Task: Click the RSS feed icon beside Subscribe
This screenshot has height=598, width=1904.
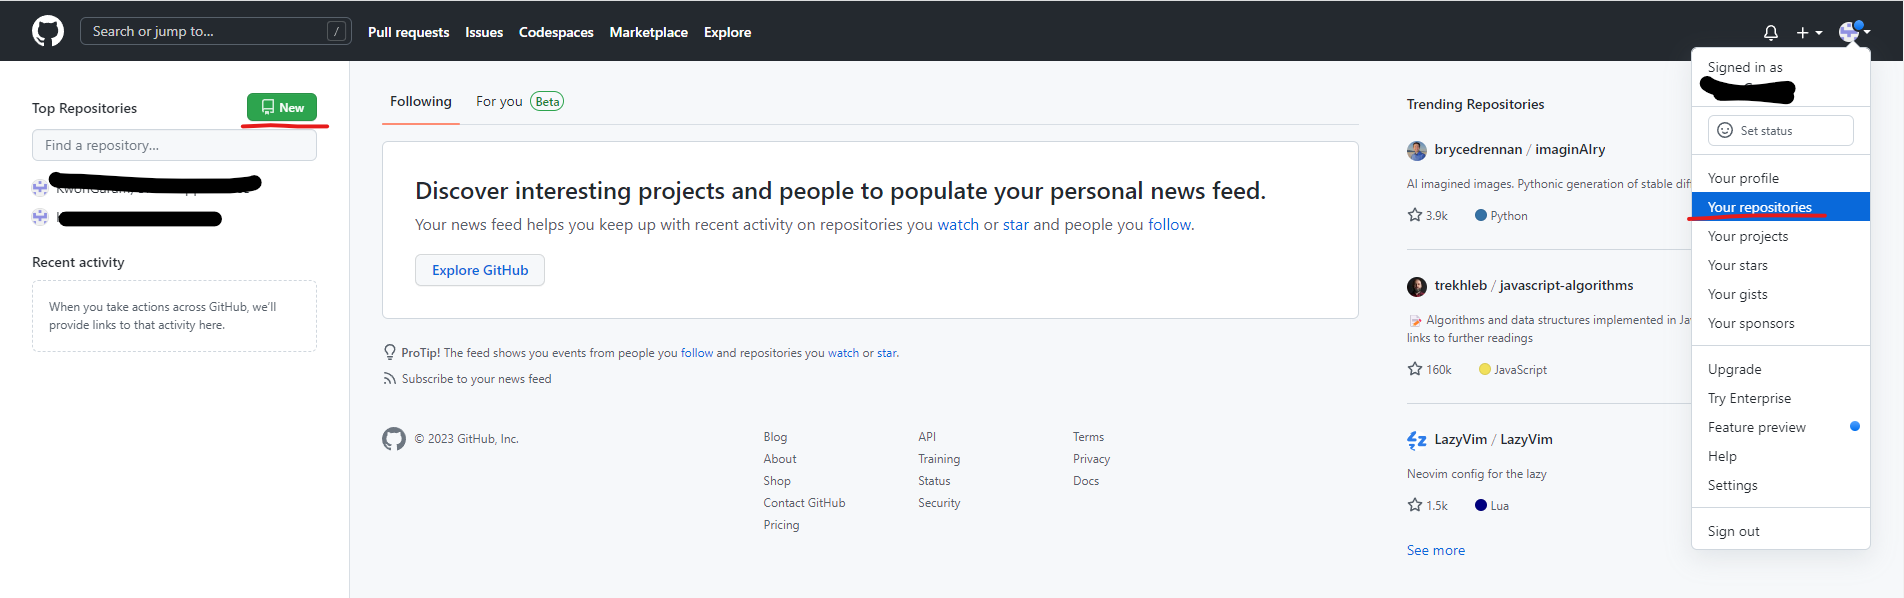Action: [389, 379]
